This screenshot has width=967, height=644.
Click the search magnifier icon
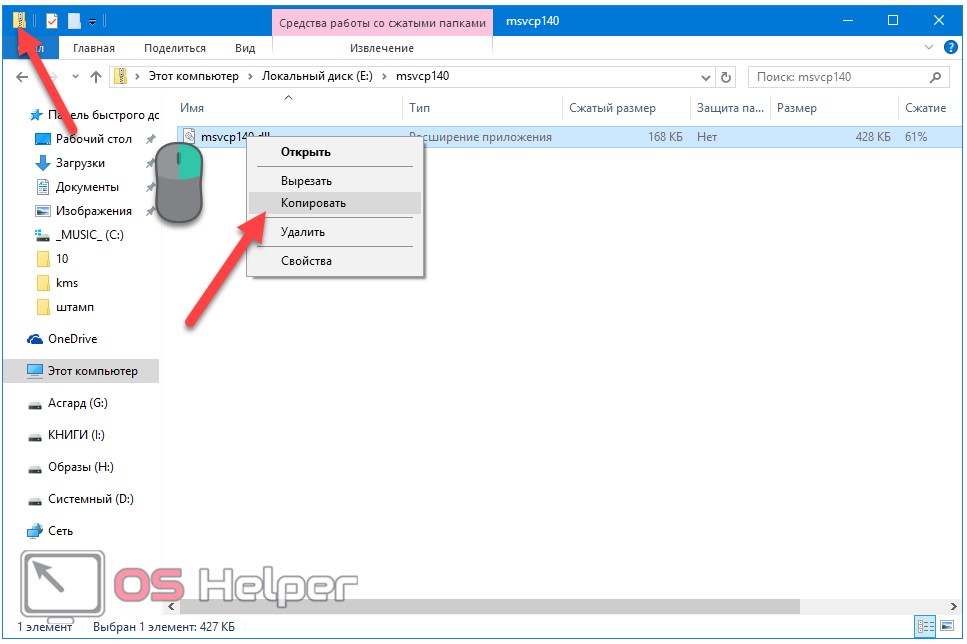[x=935, y=77]
